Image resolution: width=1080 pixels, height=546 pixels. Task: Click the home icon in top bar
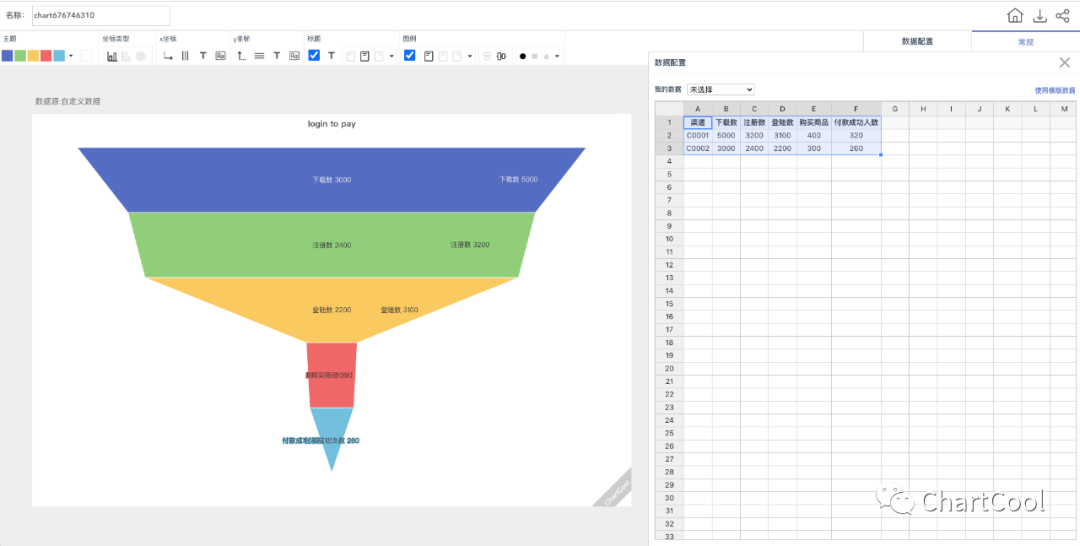pos(1015,15)
